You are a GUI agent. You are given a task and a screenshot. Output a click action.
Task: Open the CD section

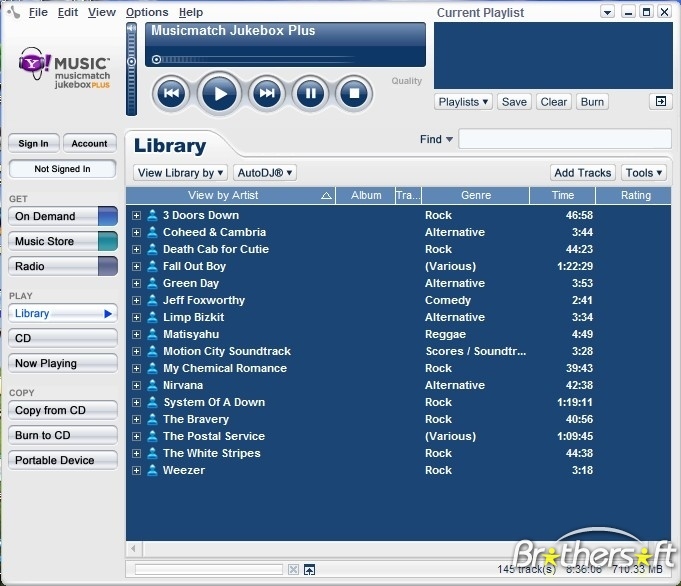click(63, 338)
